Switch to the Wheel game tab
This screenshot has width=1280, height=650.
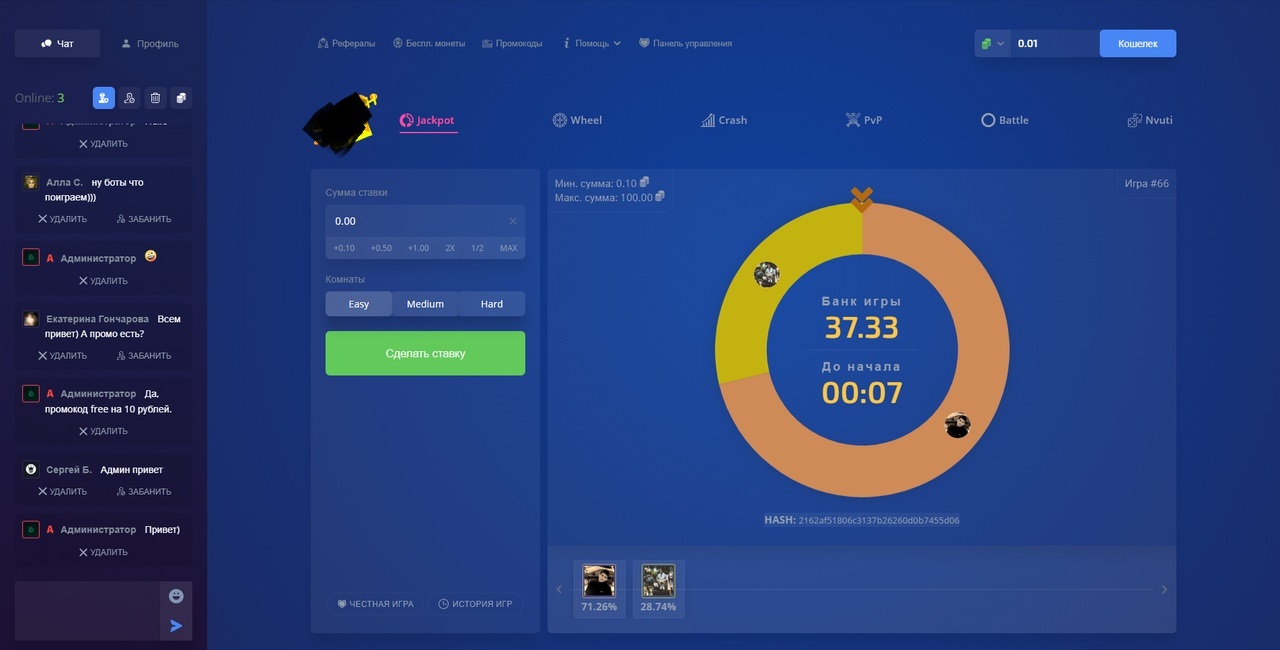coord(577,120)
